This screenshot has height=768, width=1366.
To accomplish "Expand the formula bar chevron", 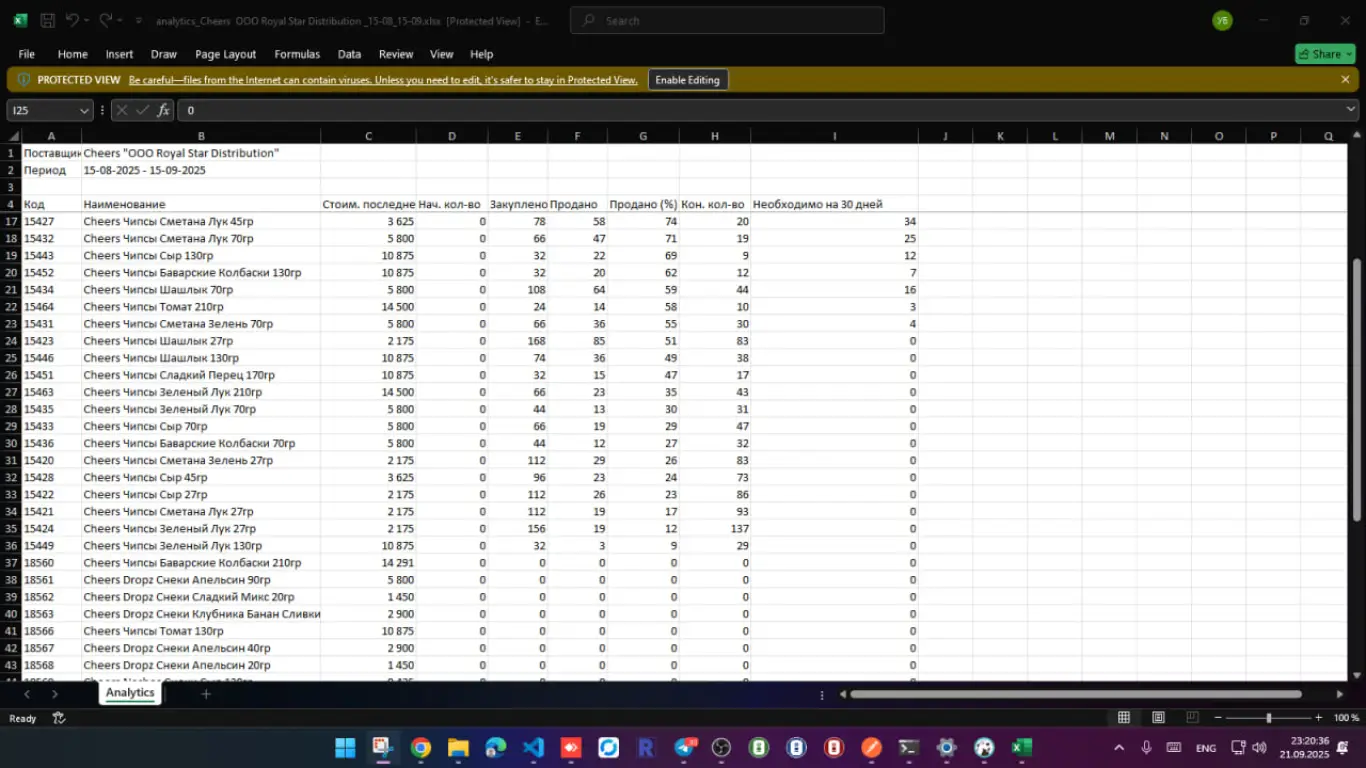I will pos(1351,110).
